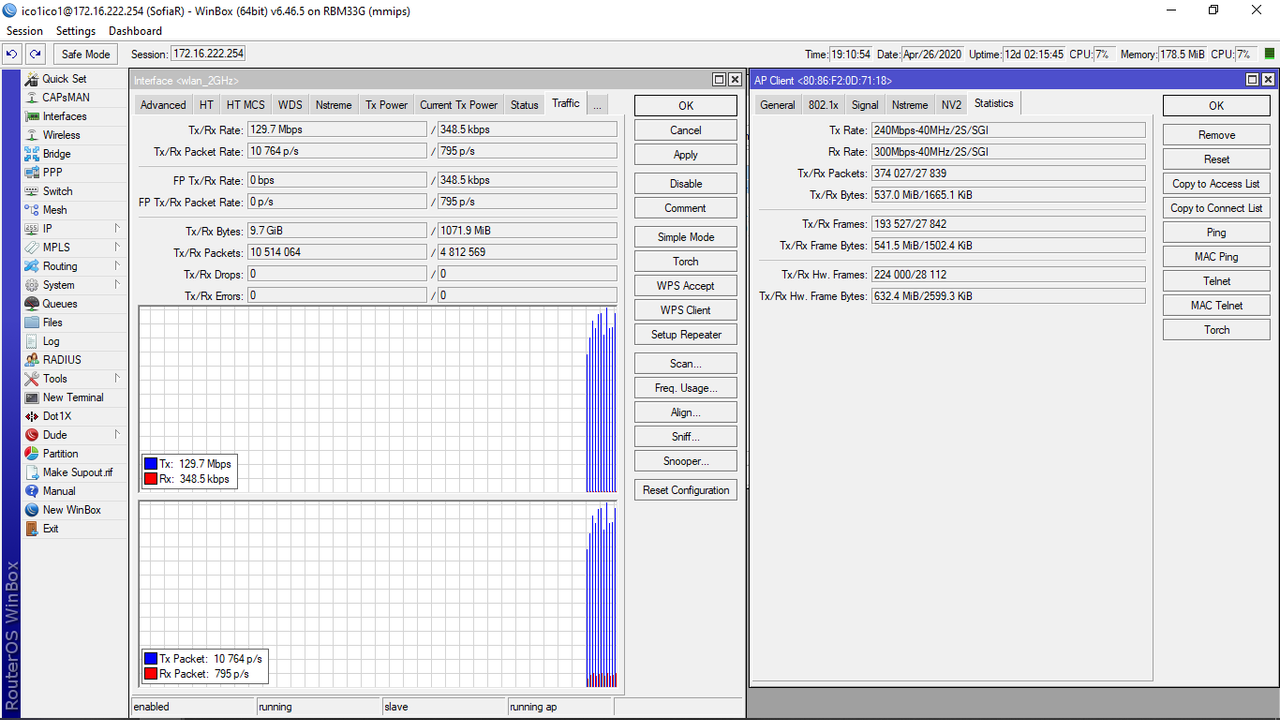This screenshot has height=720, width=1280.
Task: Open the Signal tab in AP Client
Action: pos(865,104)
